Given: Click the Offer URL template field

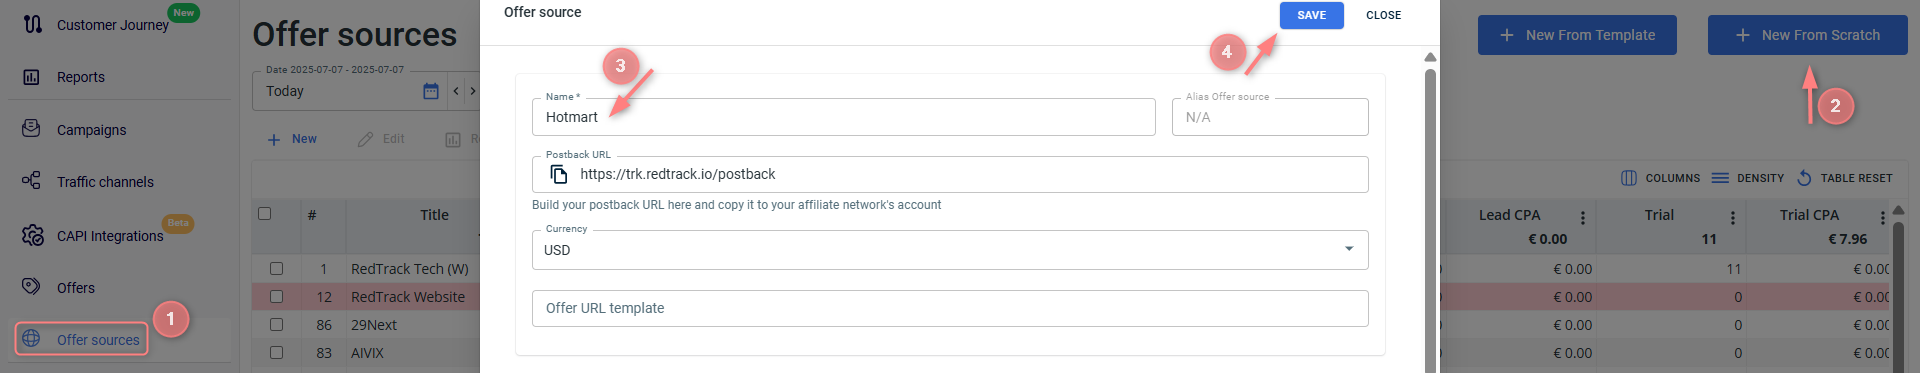Looking at the screenshot, I should pos(950,308).
